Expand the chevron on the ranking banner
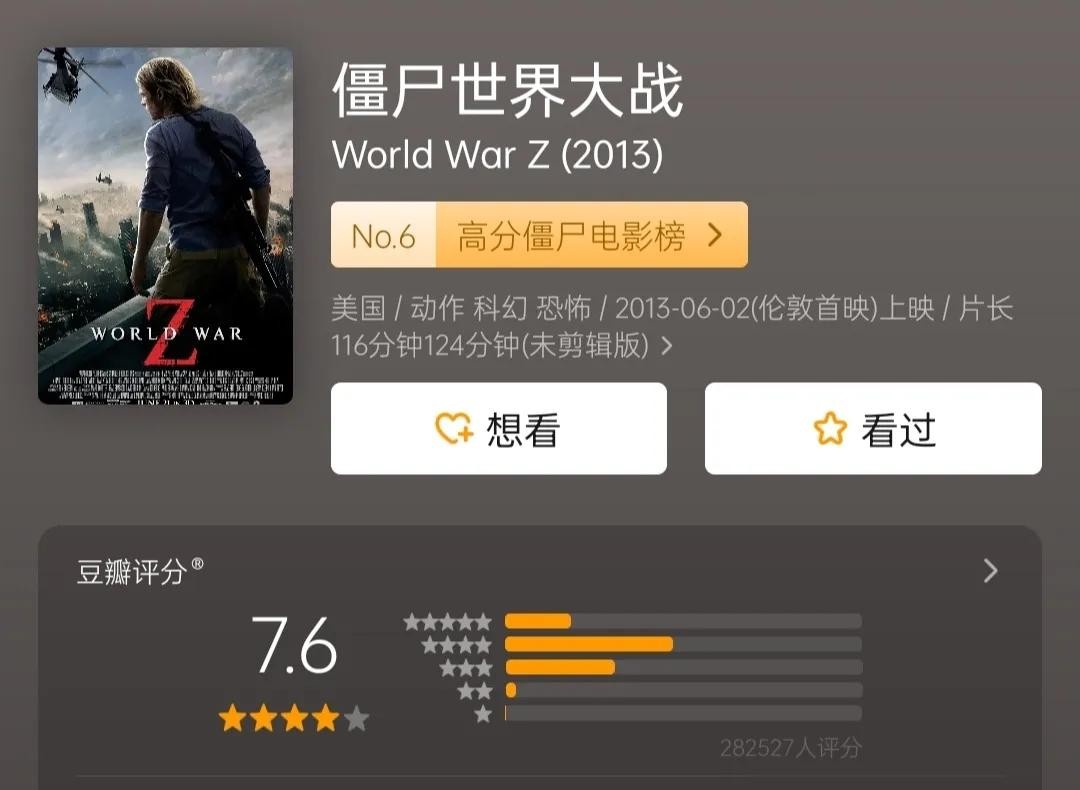The width and height of the screenshot is (1080, 790). (715, 236)
